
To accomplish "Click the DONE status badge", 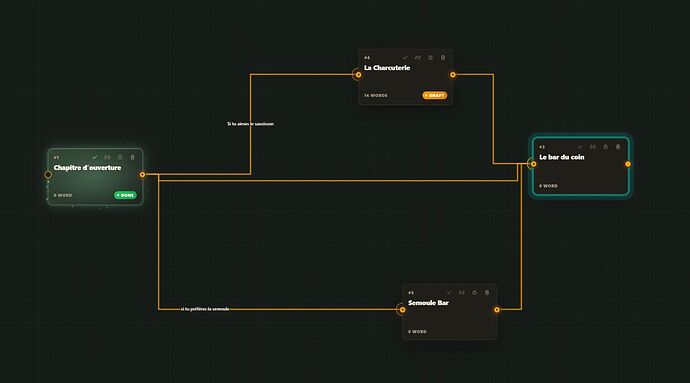I will pos(125,195).
